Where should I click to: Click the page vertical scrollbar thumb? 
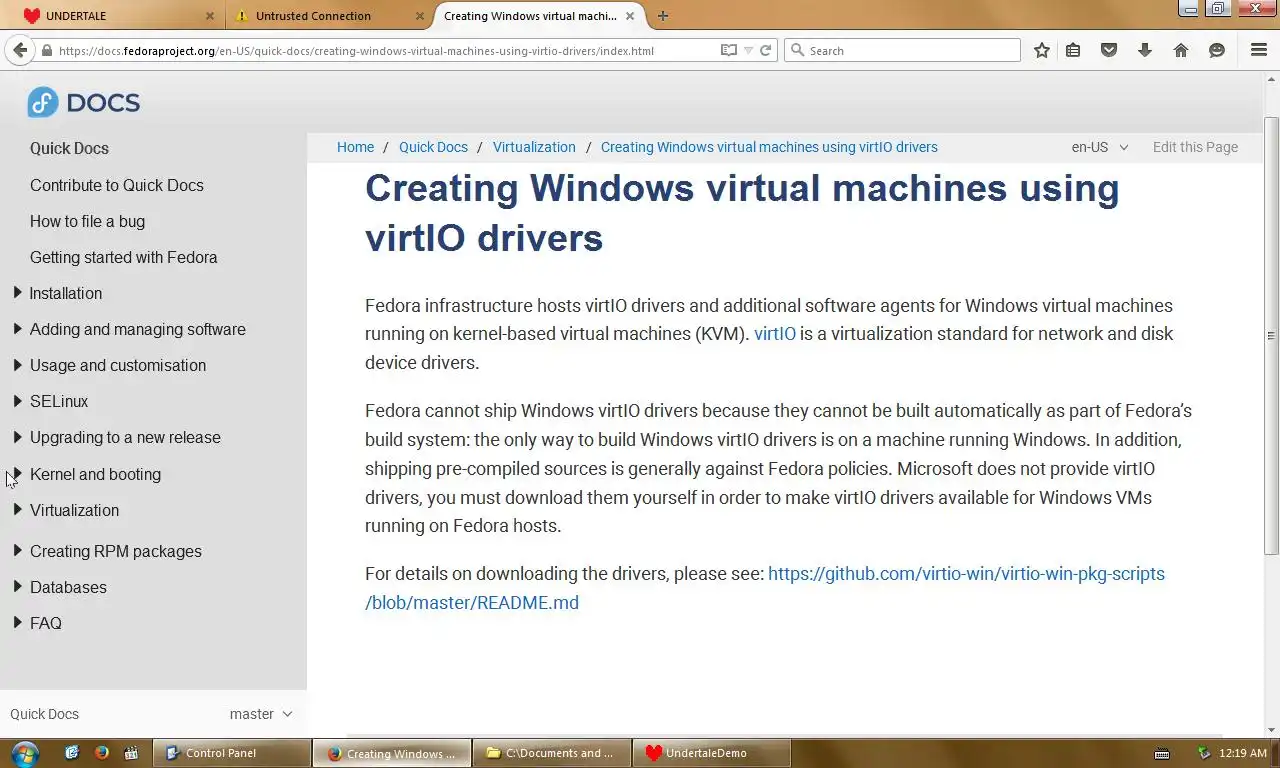coord(1271,335)
